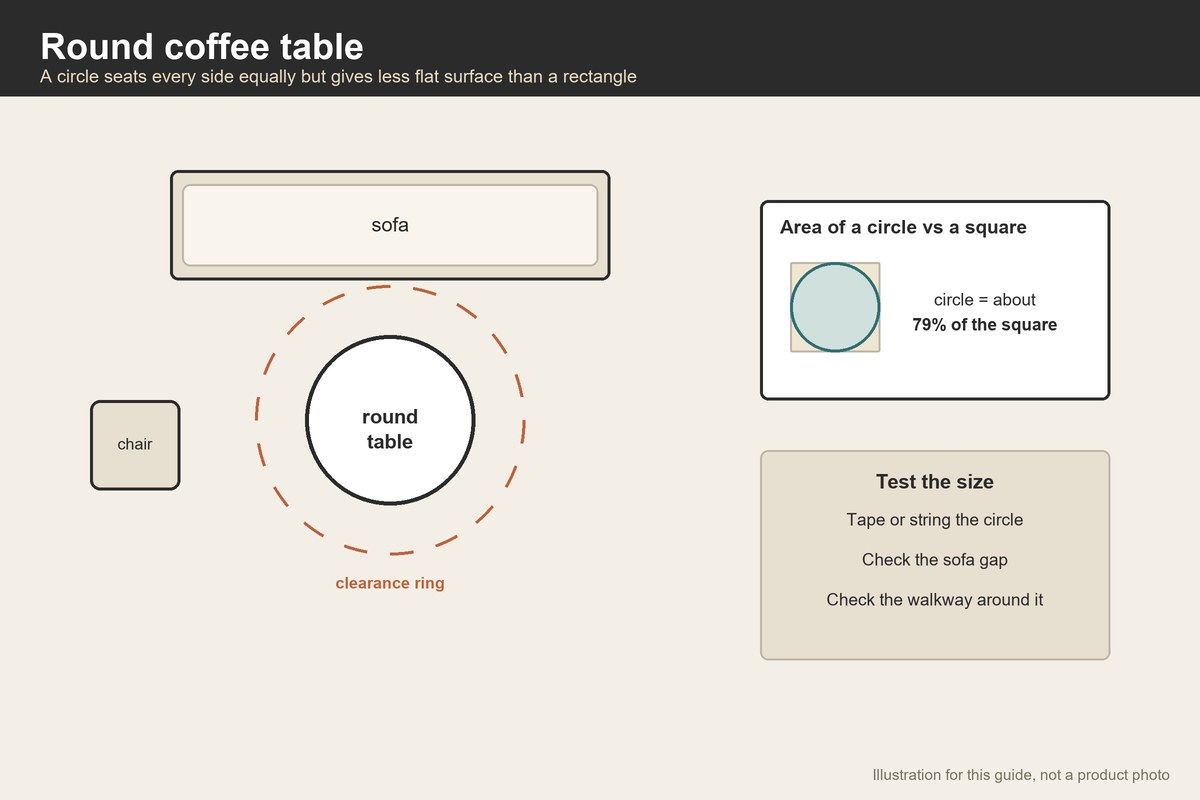Screen dimensions: 1200x800
Task: Click 'Check the walkway around it' line
Action: coord(935,600)
